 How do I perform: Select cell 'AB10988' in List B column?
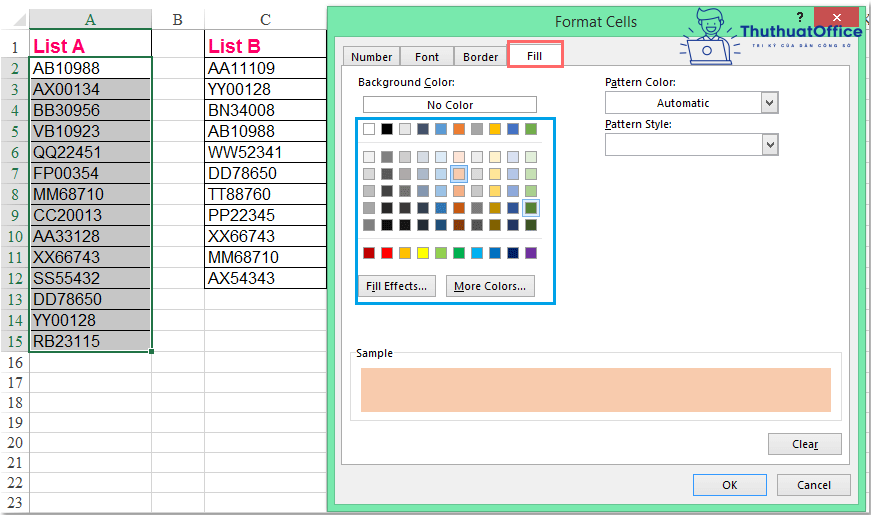click(266, 131)
